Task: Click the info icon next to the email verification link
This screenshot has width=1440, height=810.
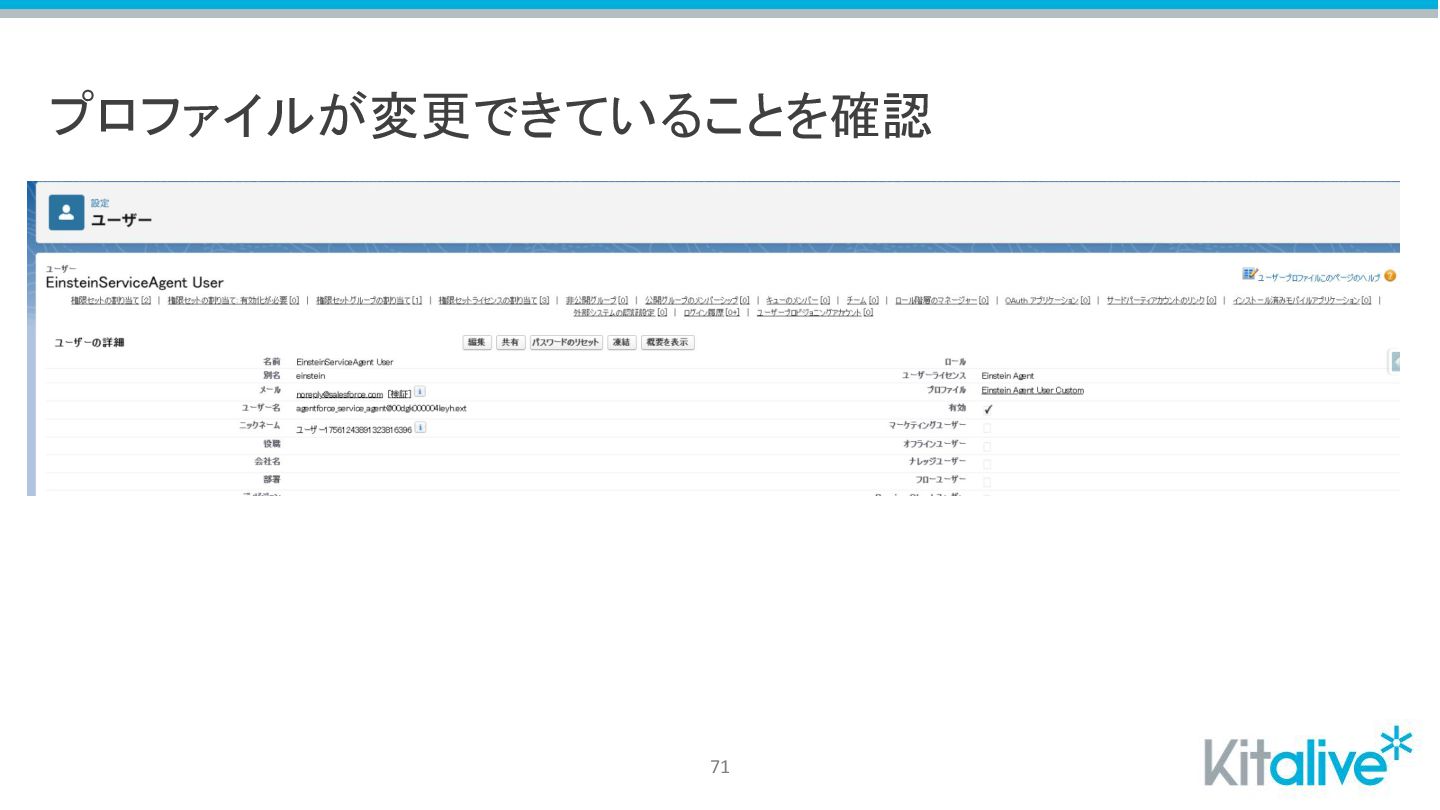Action: 420,392
